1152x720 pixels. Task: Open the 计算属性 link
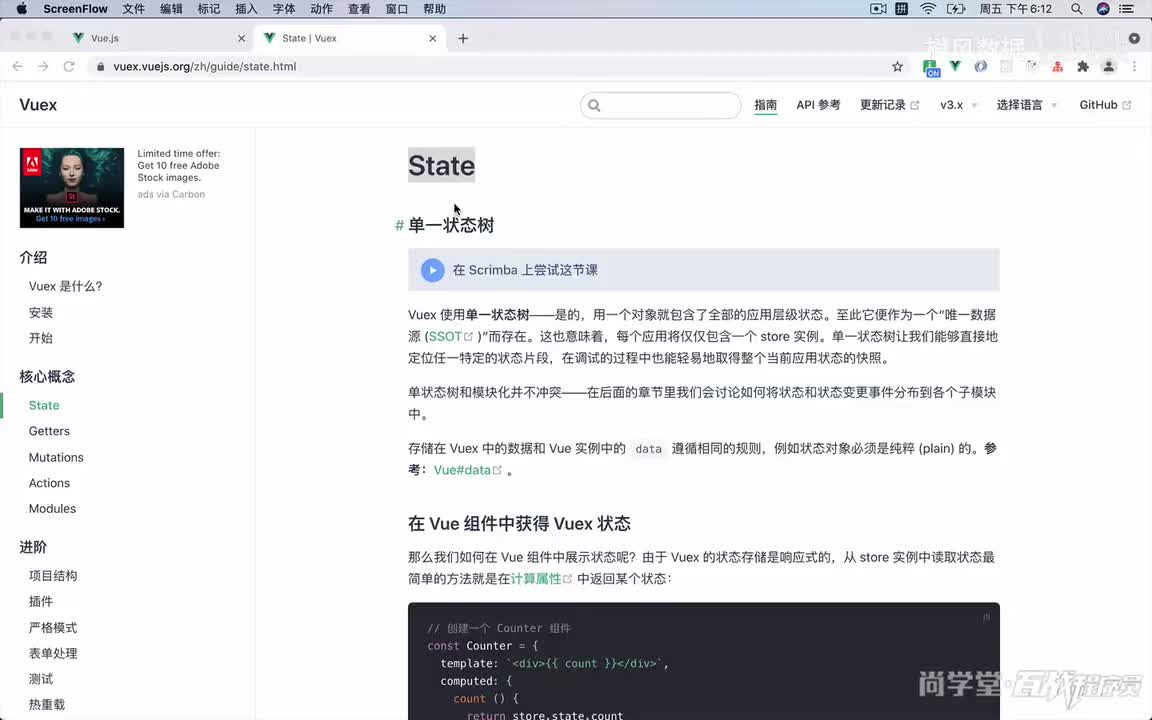coord(541,579)
